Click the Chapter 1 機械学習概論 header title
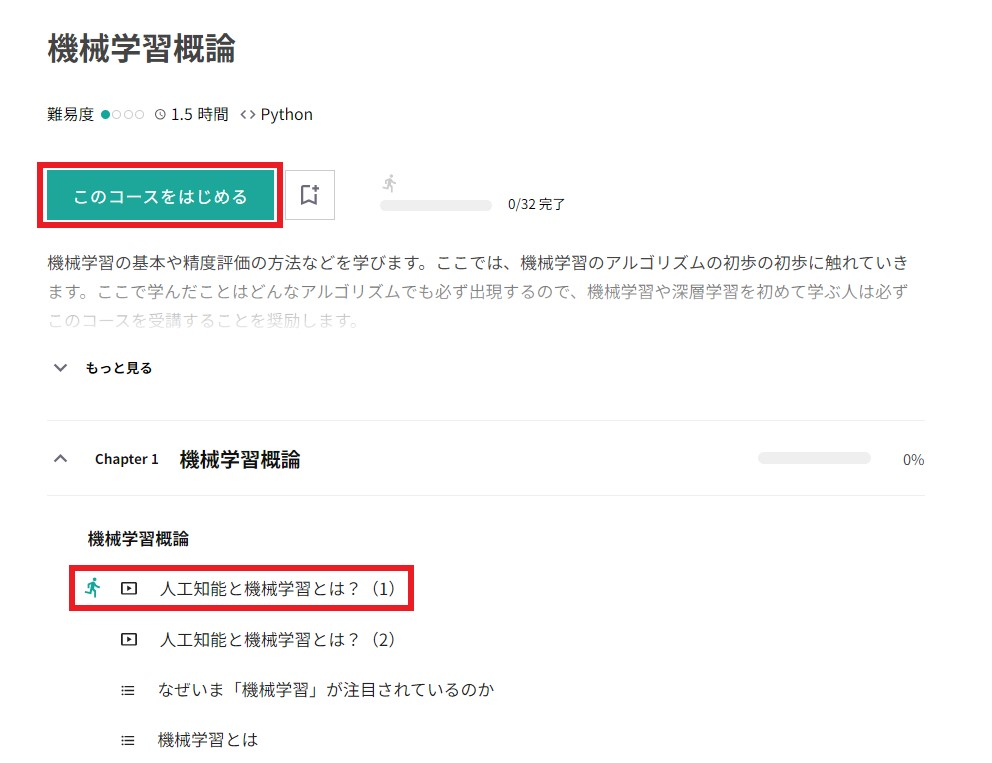This screenshot has width=992, height=763. (240, 459)
